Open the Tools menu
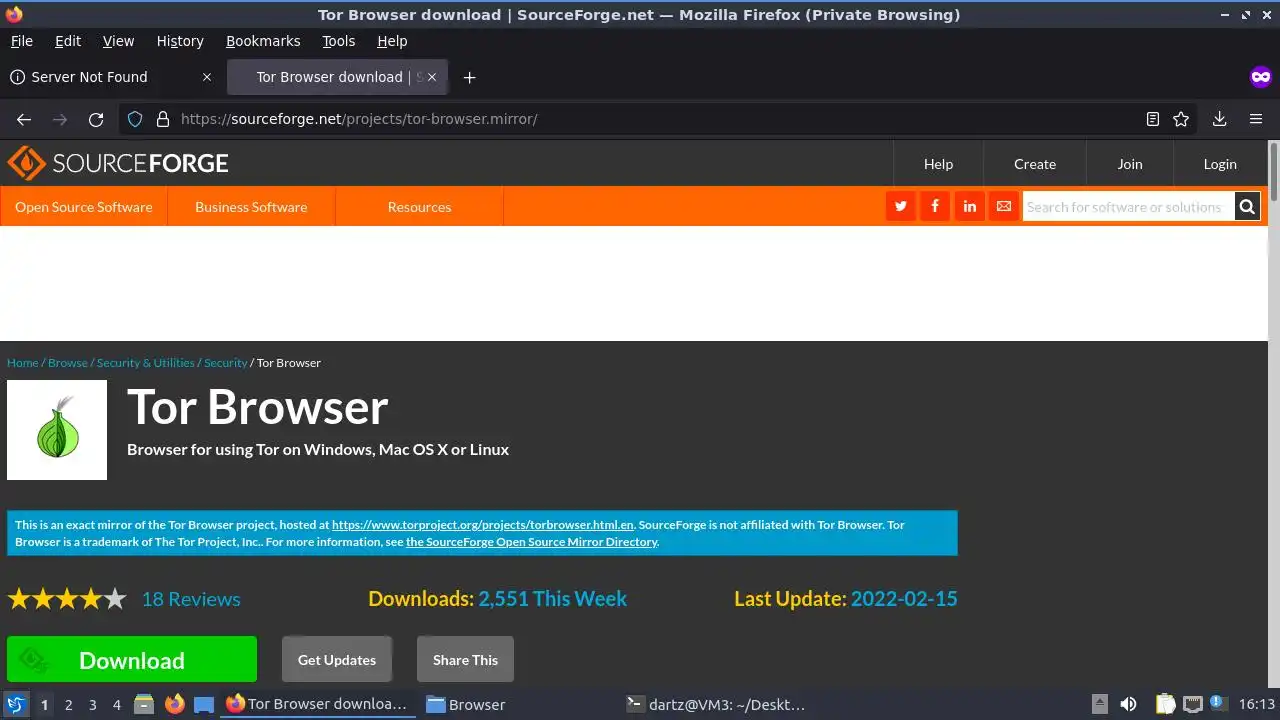 (x=338, y=41)
